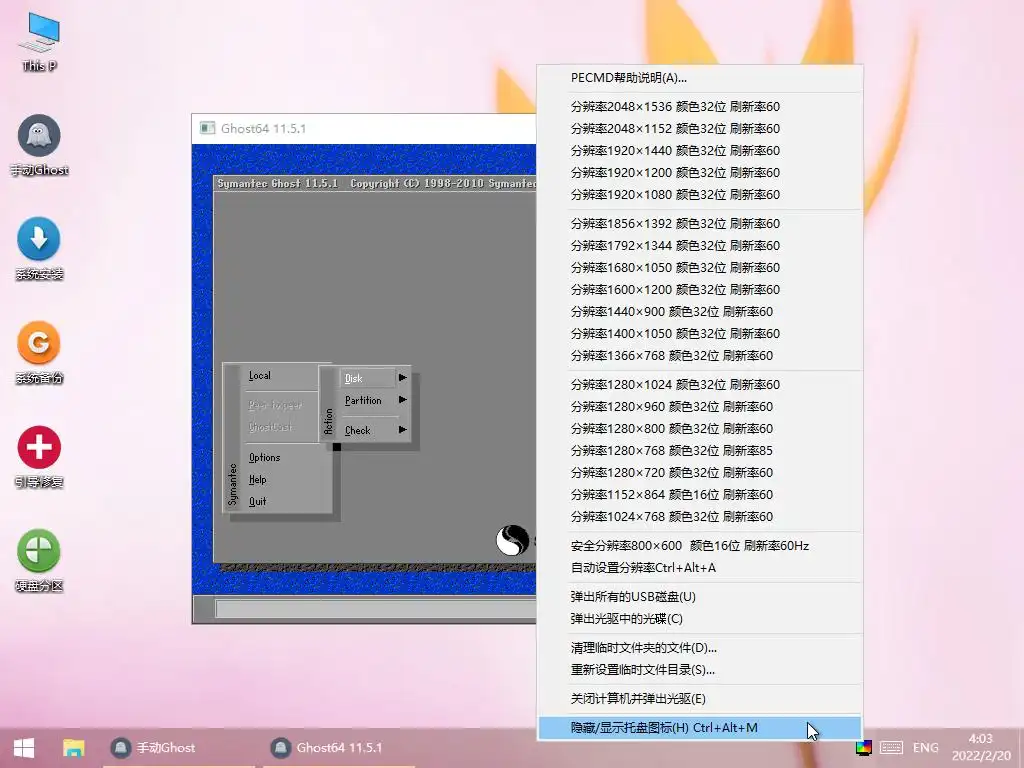Choose 分辨率1440×900 menu item
The width and height of the screenshot is (1024, 768).
[x=699, y=312]
